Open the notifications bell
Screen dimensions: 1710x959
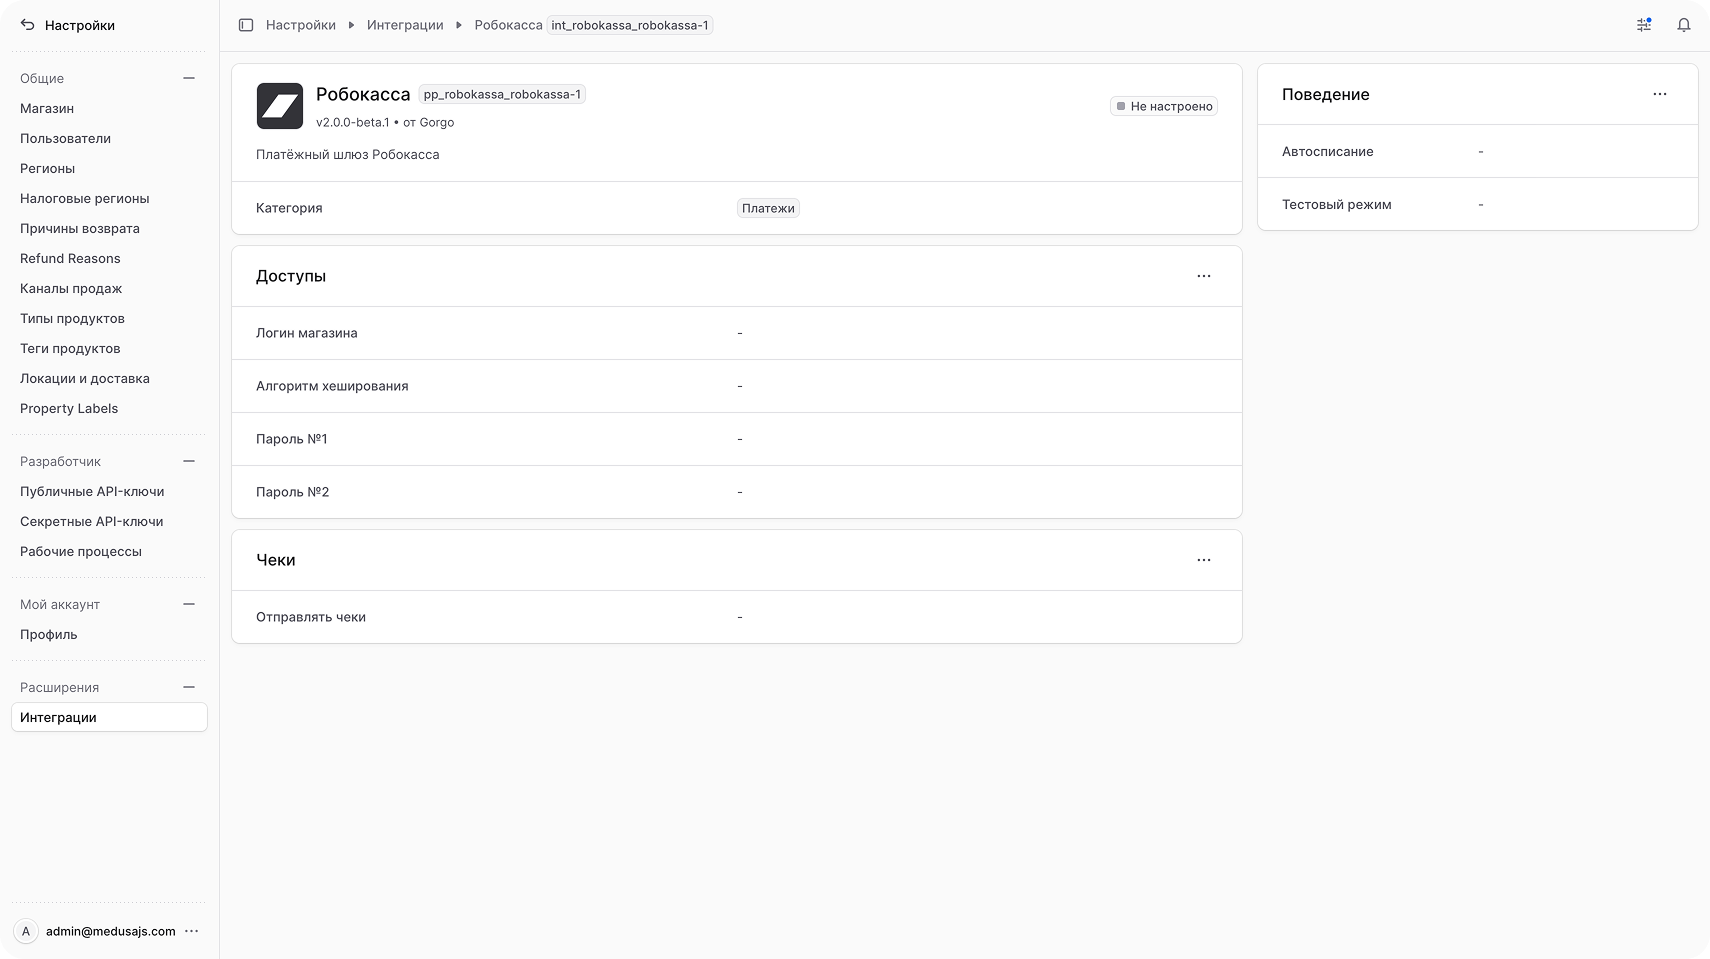point(1684,25)
